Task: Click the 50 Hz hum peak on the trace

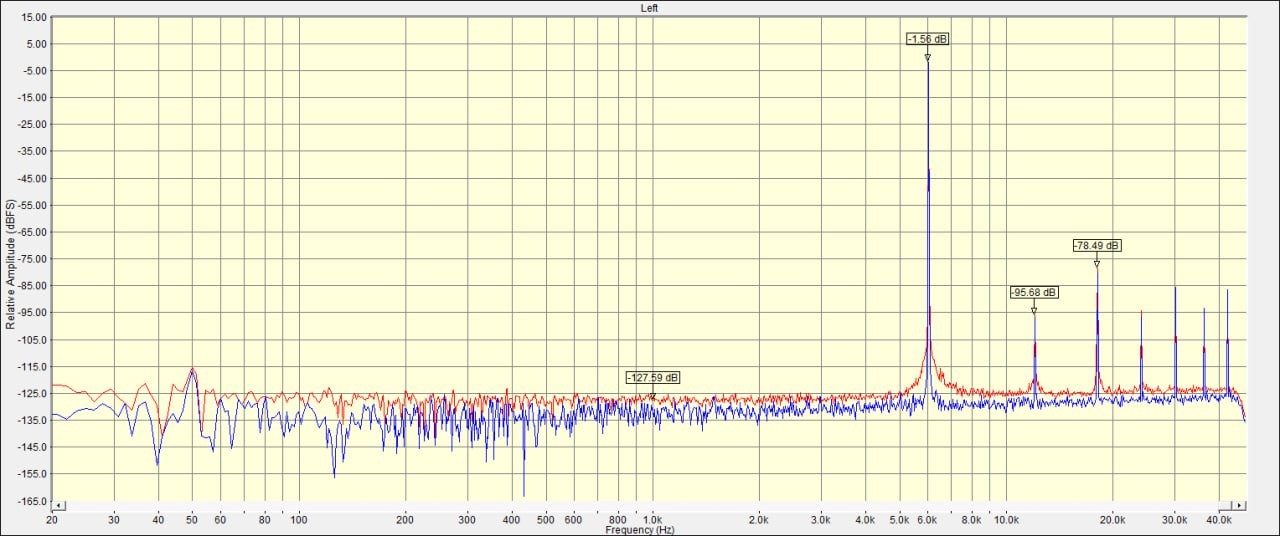Action: pos(192,370)
